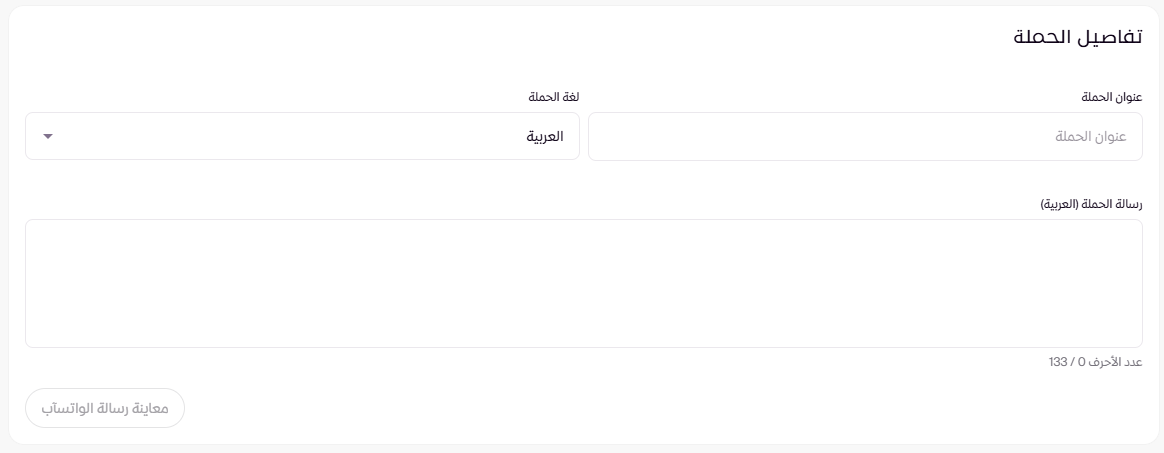
Task: Click the لغة الحملة field label
Action: (554, 97)
